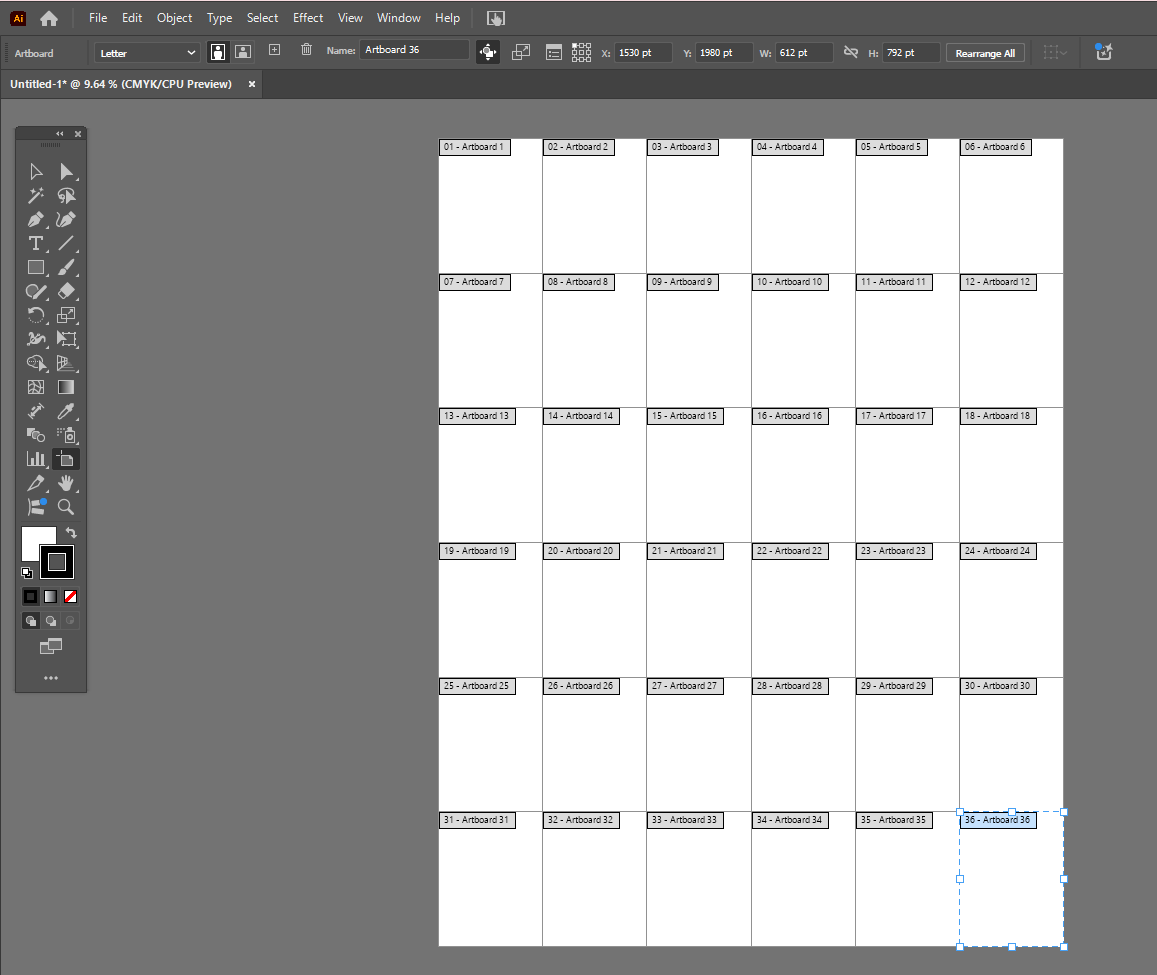Viewport: 1157px width, 975px height.
Task: Pick the Paintbrush tool
Action: 66,267
